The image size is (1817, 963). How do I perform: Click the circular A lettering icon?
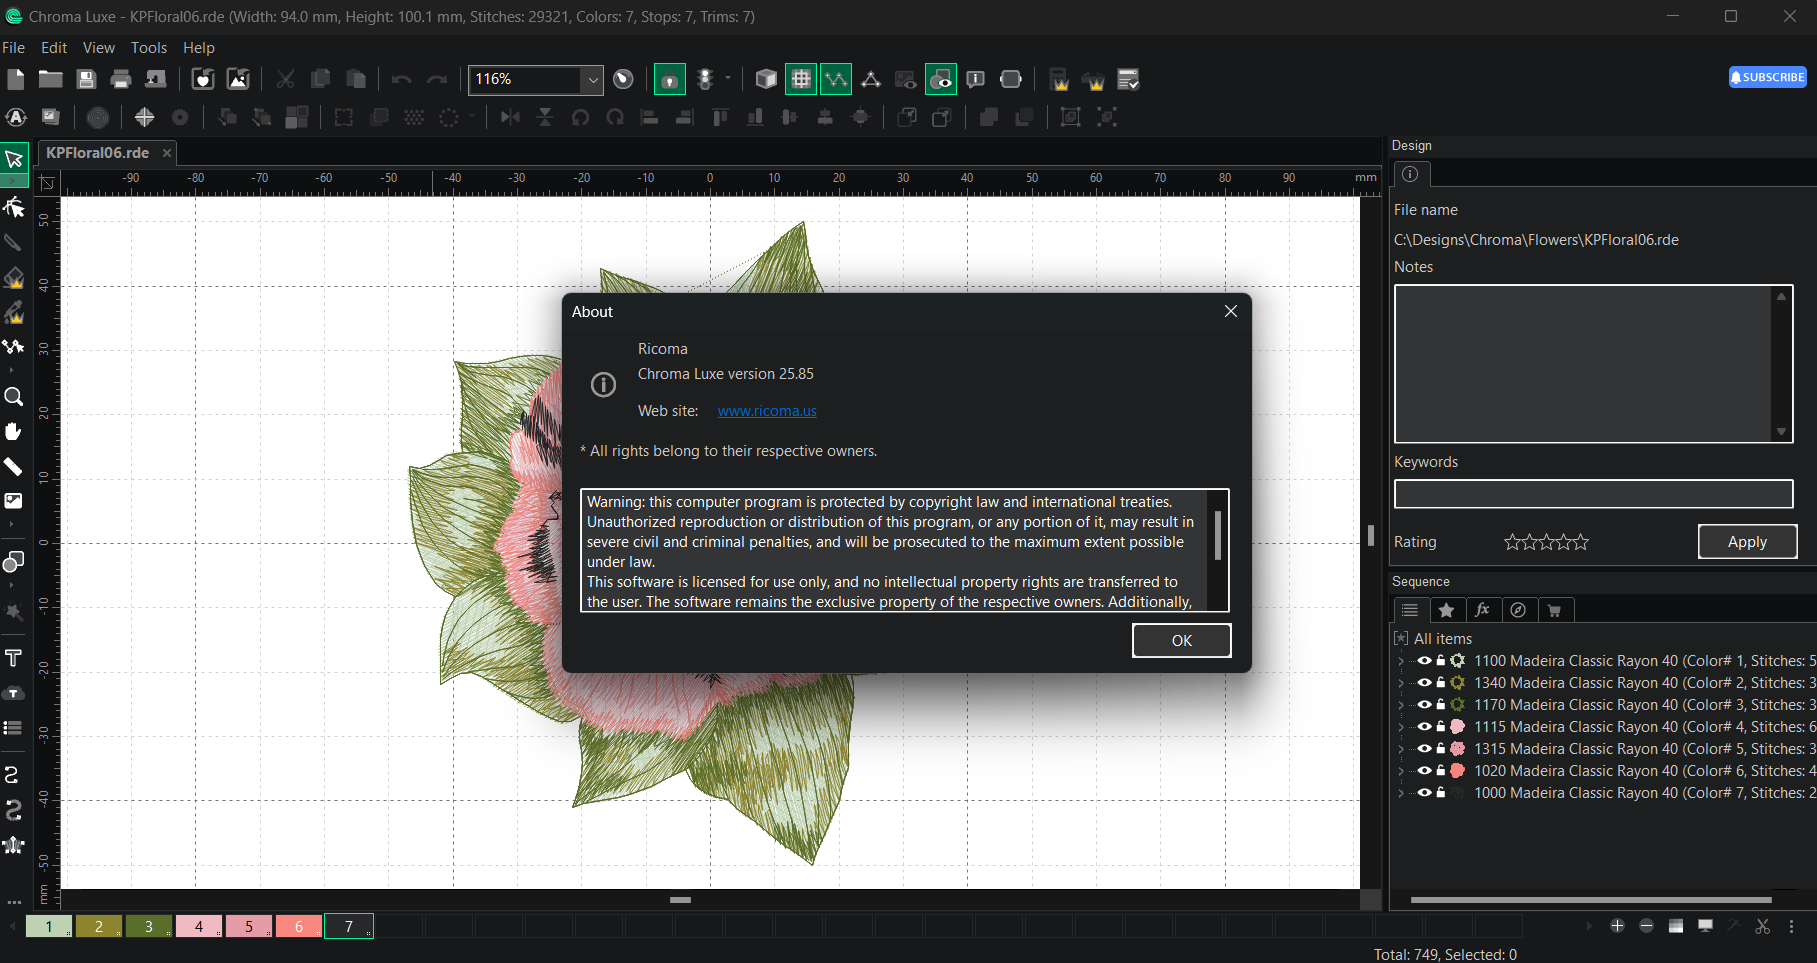(x=16, y=117)
